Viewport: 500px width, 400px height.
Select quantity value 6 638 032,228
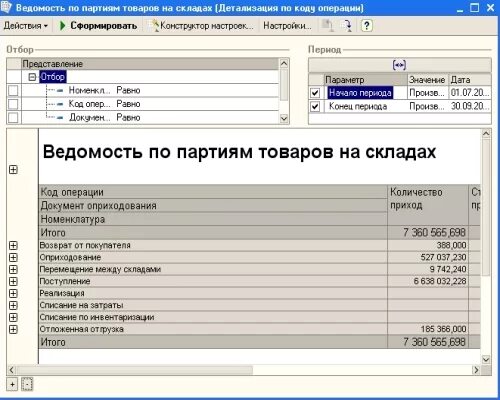pos(428,282)
